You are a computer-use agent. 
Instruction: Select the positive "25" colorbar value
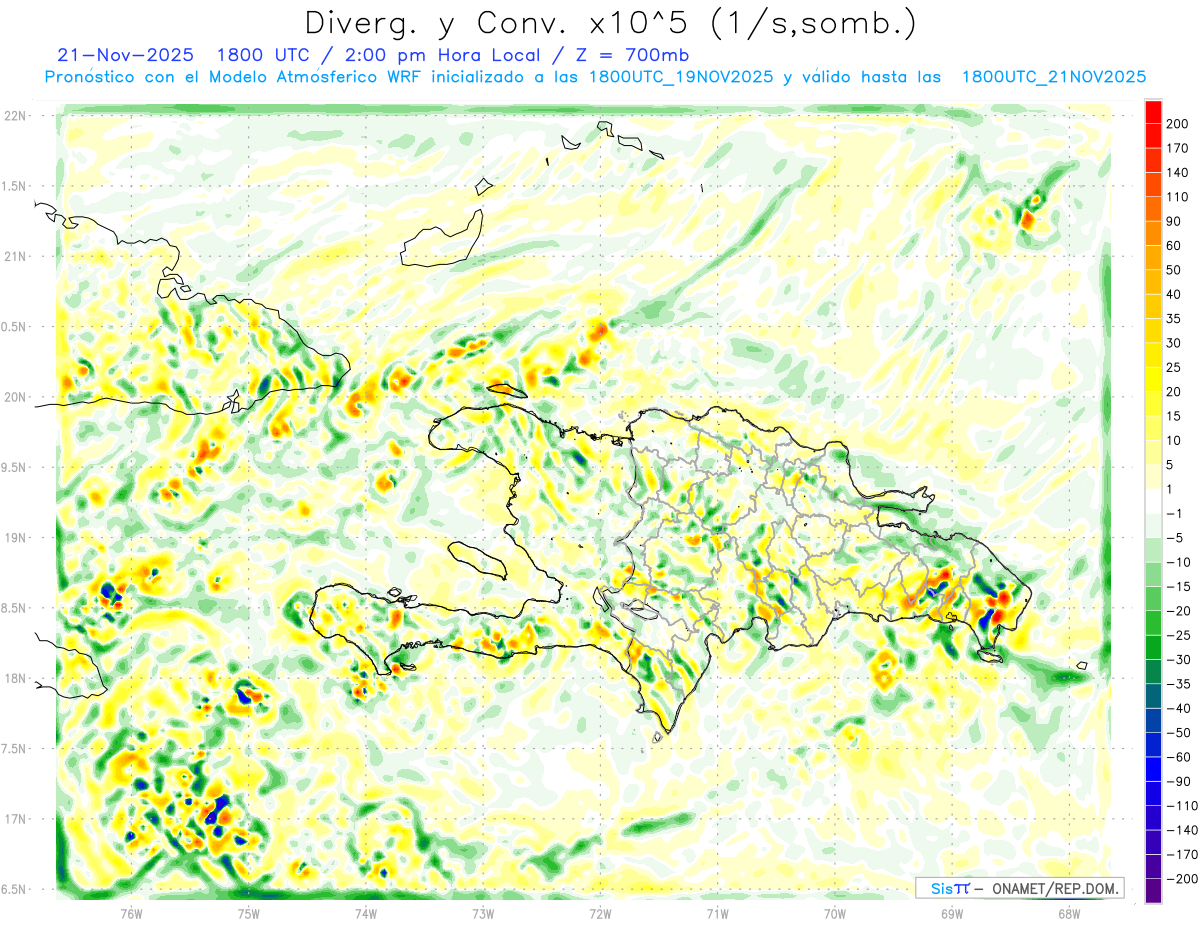click(x=1174, y=368)
